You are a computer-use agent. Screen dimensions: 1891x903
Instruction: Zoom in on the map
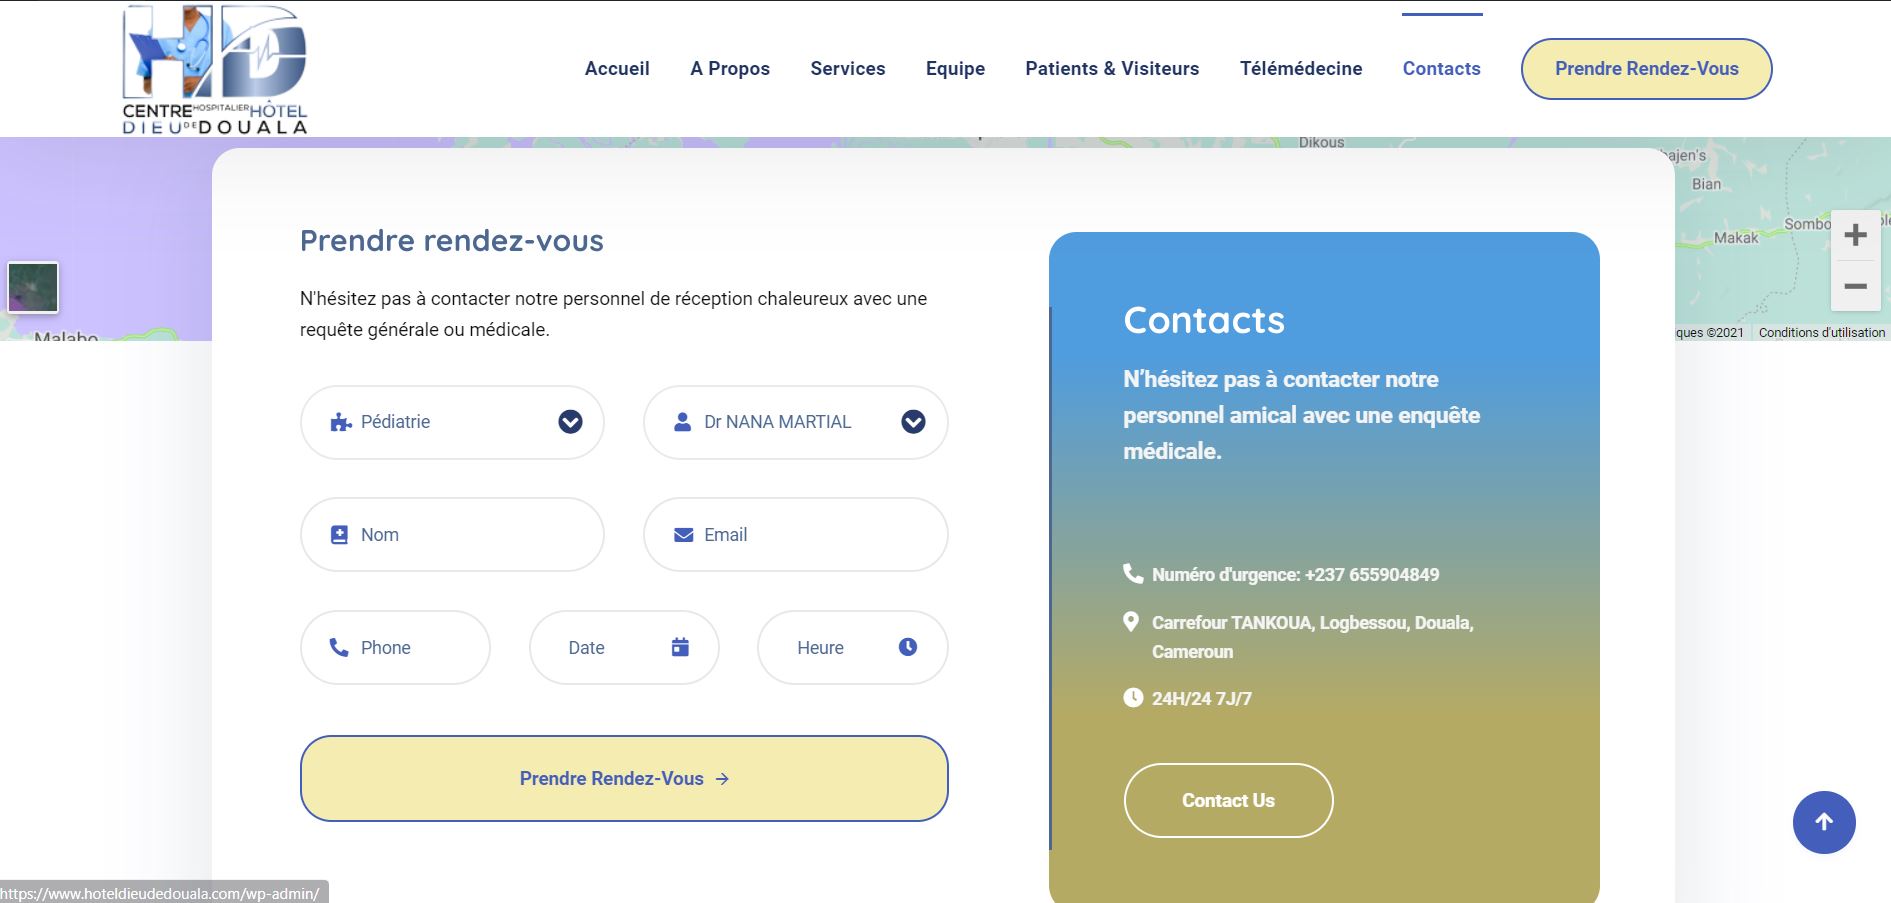click(x=1855, y=236)
